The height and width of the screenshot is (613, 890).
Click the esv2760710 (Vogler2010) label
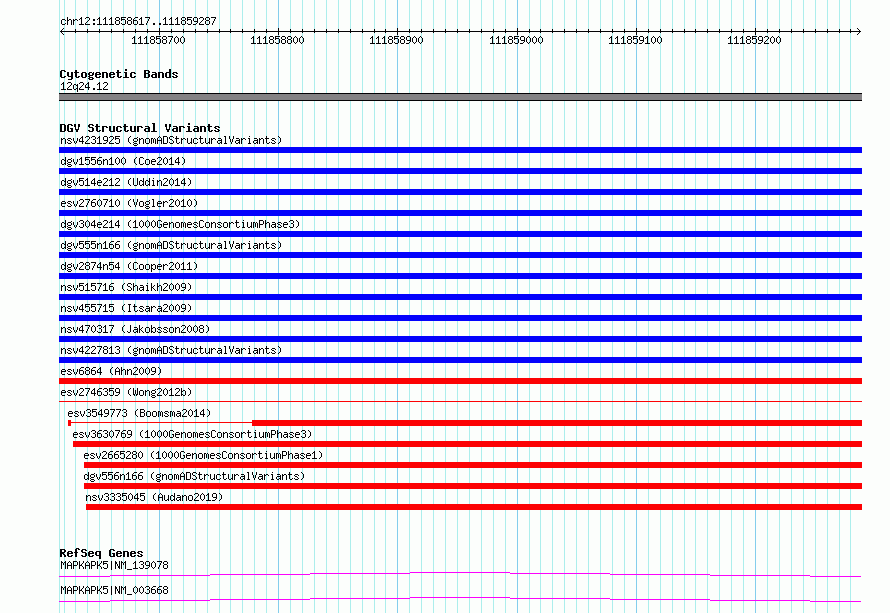coord(129,203)
